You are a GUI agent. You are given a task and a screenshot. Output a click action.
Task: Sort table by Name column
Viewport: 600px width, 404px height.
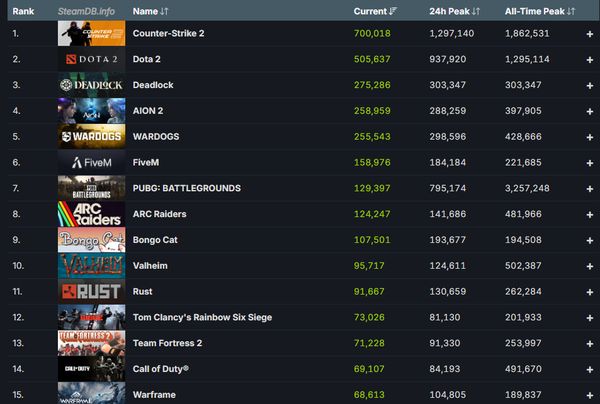click(x=150, y=11)
